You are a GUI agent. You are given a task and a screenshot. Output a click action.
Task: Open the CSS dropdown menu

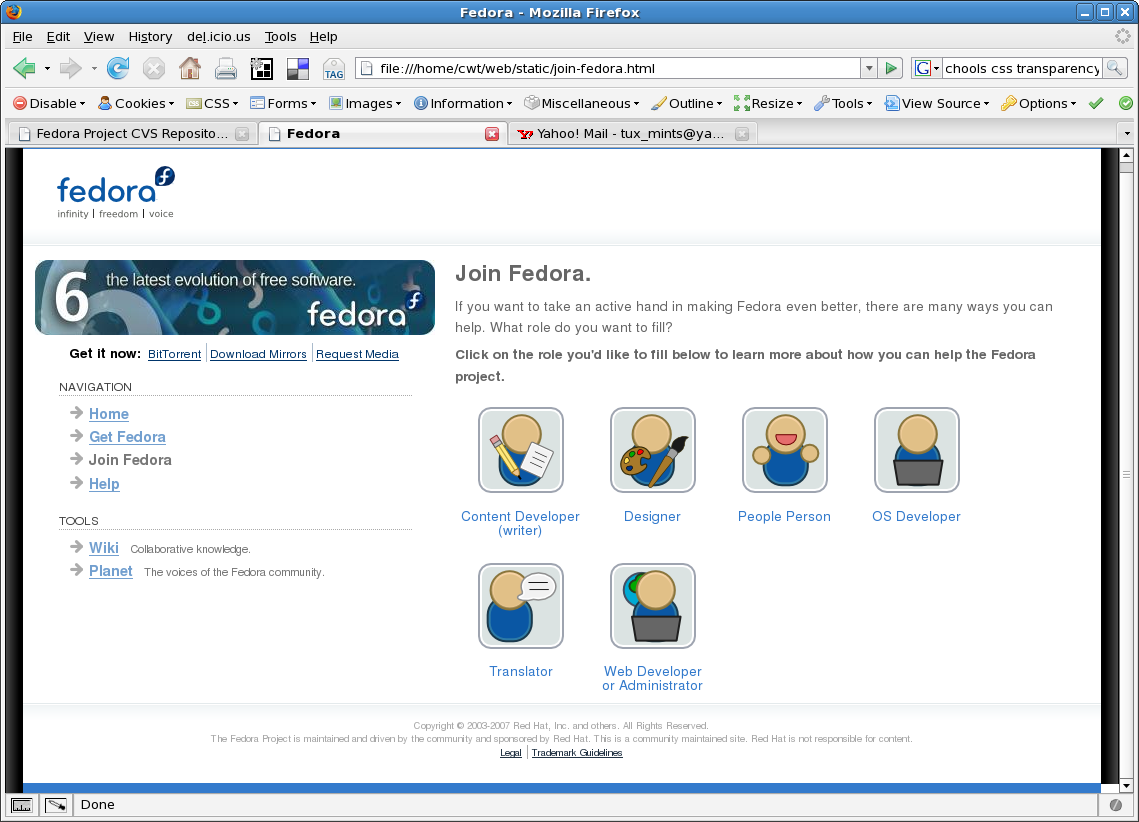[212, 103]
